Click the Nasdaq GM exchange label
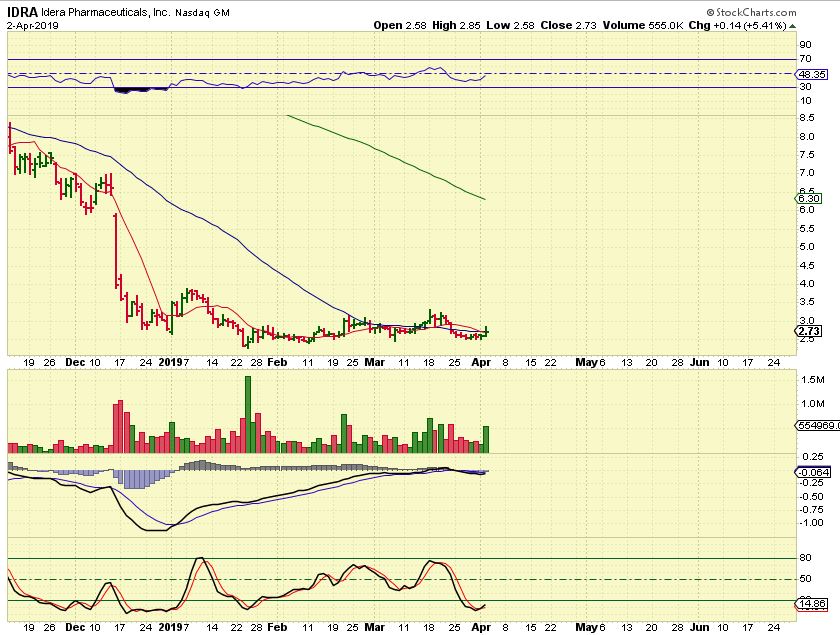Image resolution: width=840 pixels, height=635 pixels. [202, 12]
